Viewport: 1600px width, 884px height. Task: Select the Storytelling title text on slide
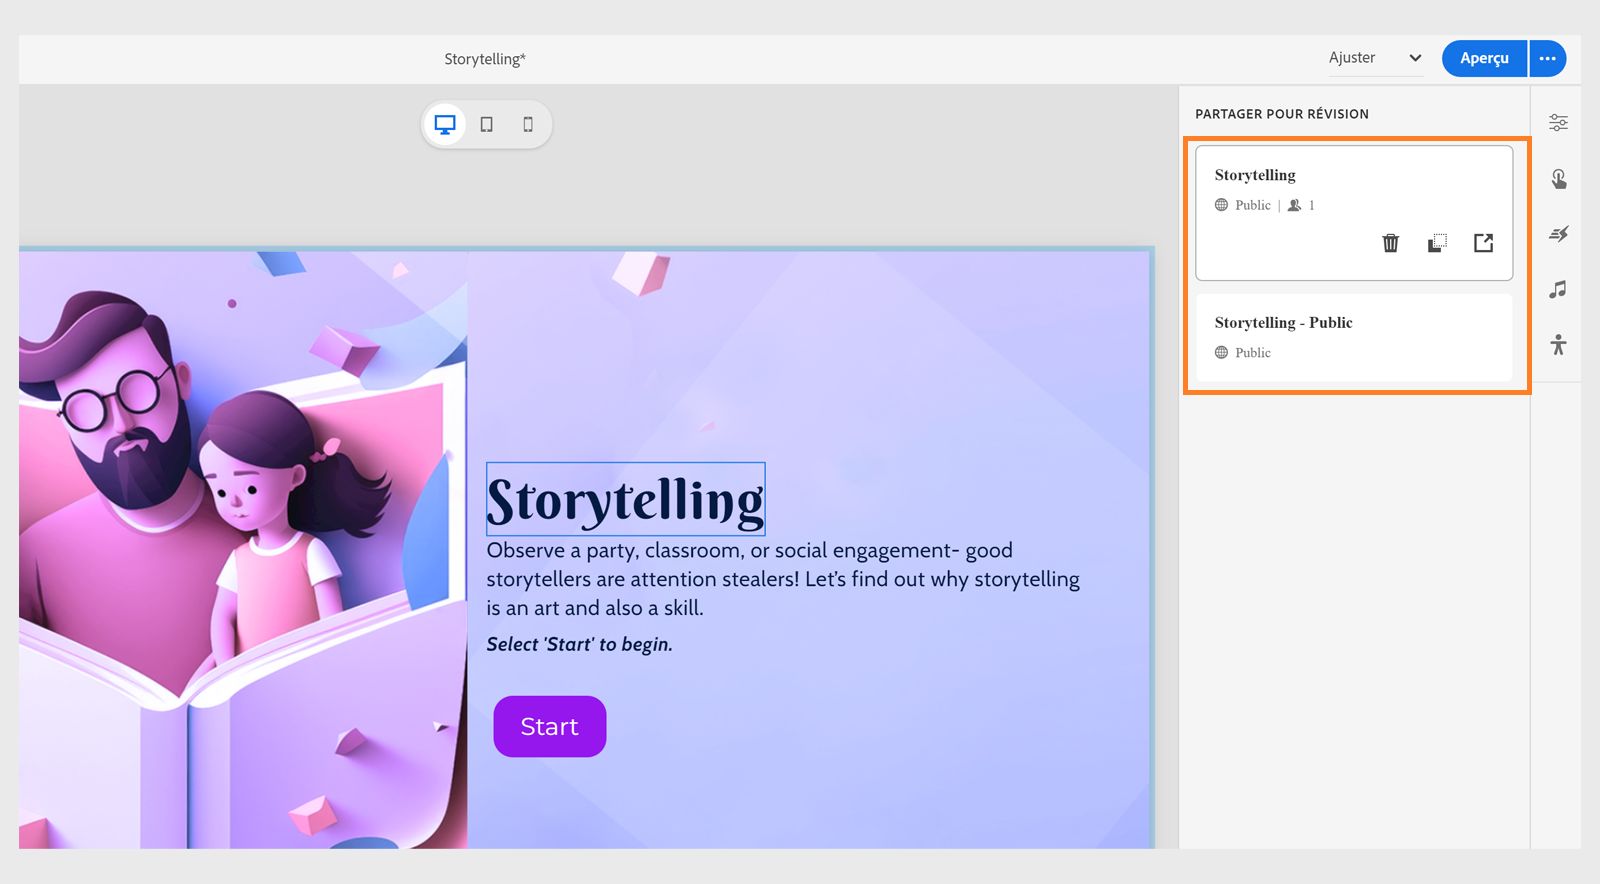click(626, 499)
